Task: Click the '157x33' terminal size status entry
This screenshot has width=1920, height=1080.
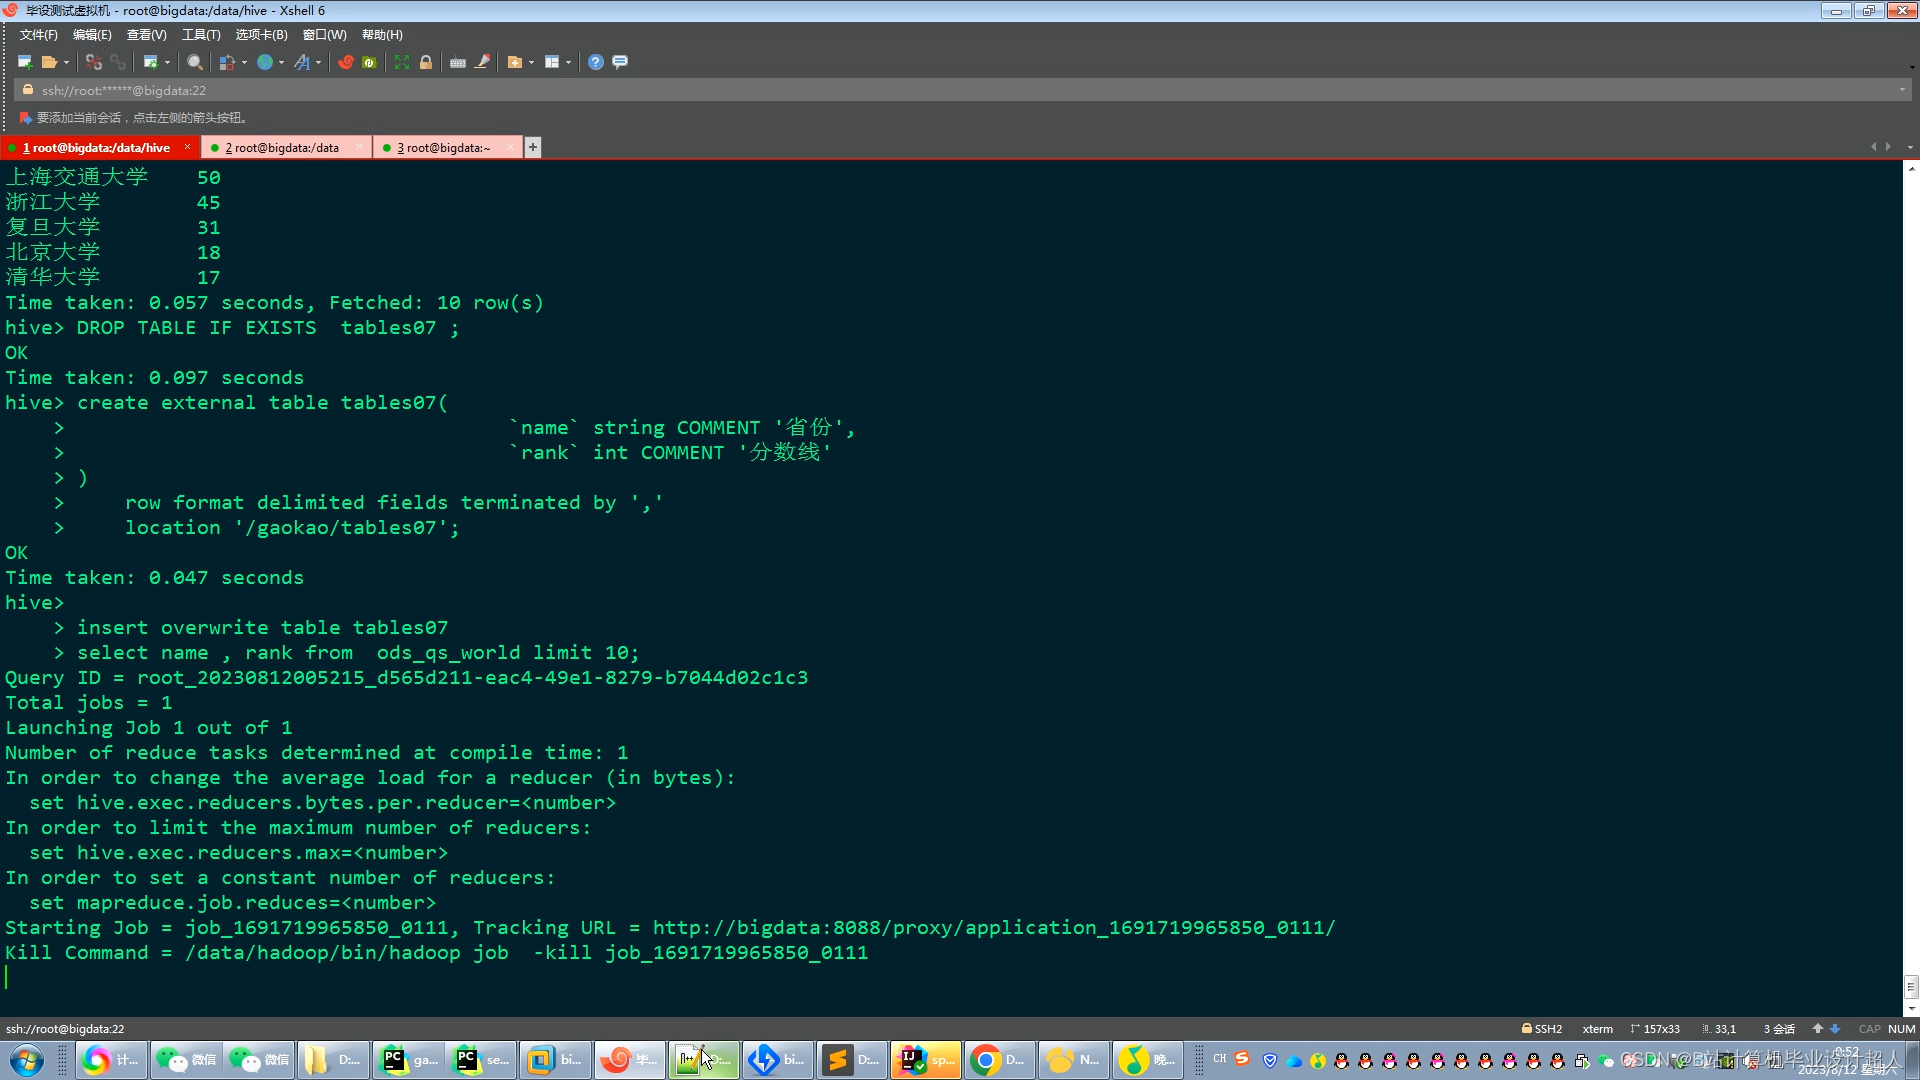Action: pos(1655,1029)
